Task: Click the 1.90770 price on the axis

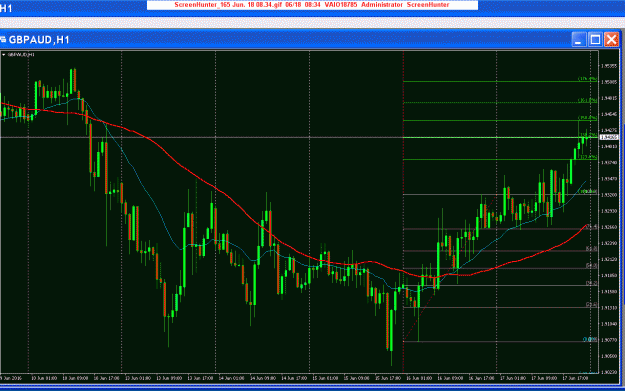Action: click(609, 340)
